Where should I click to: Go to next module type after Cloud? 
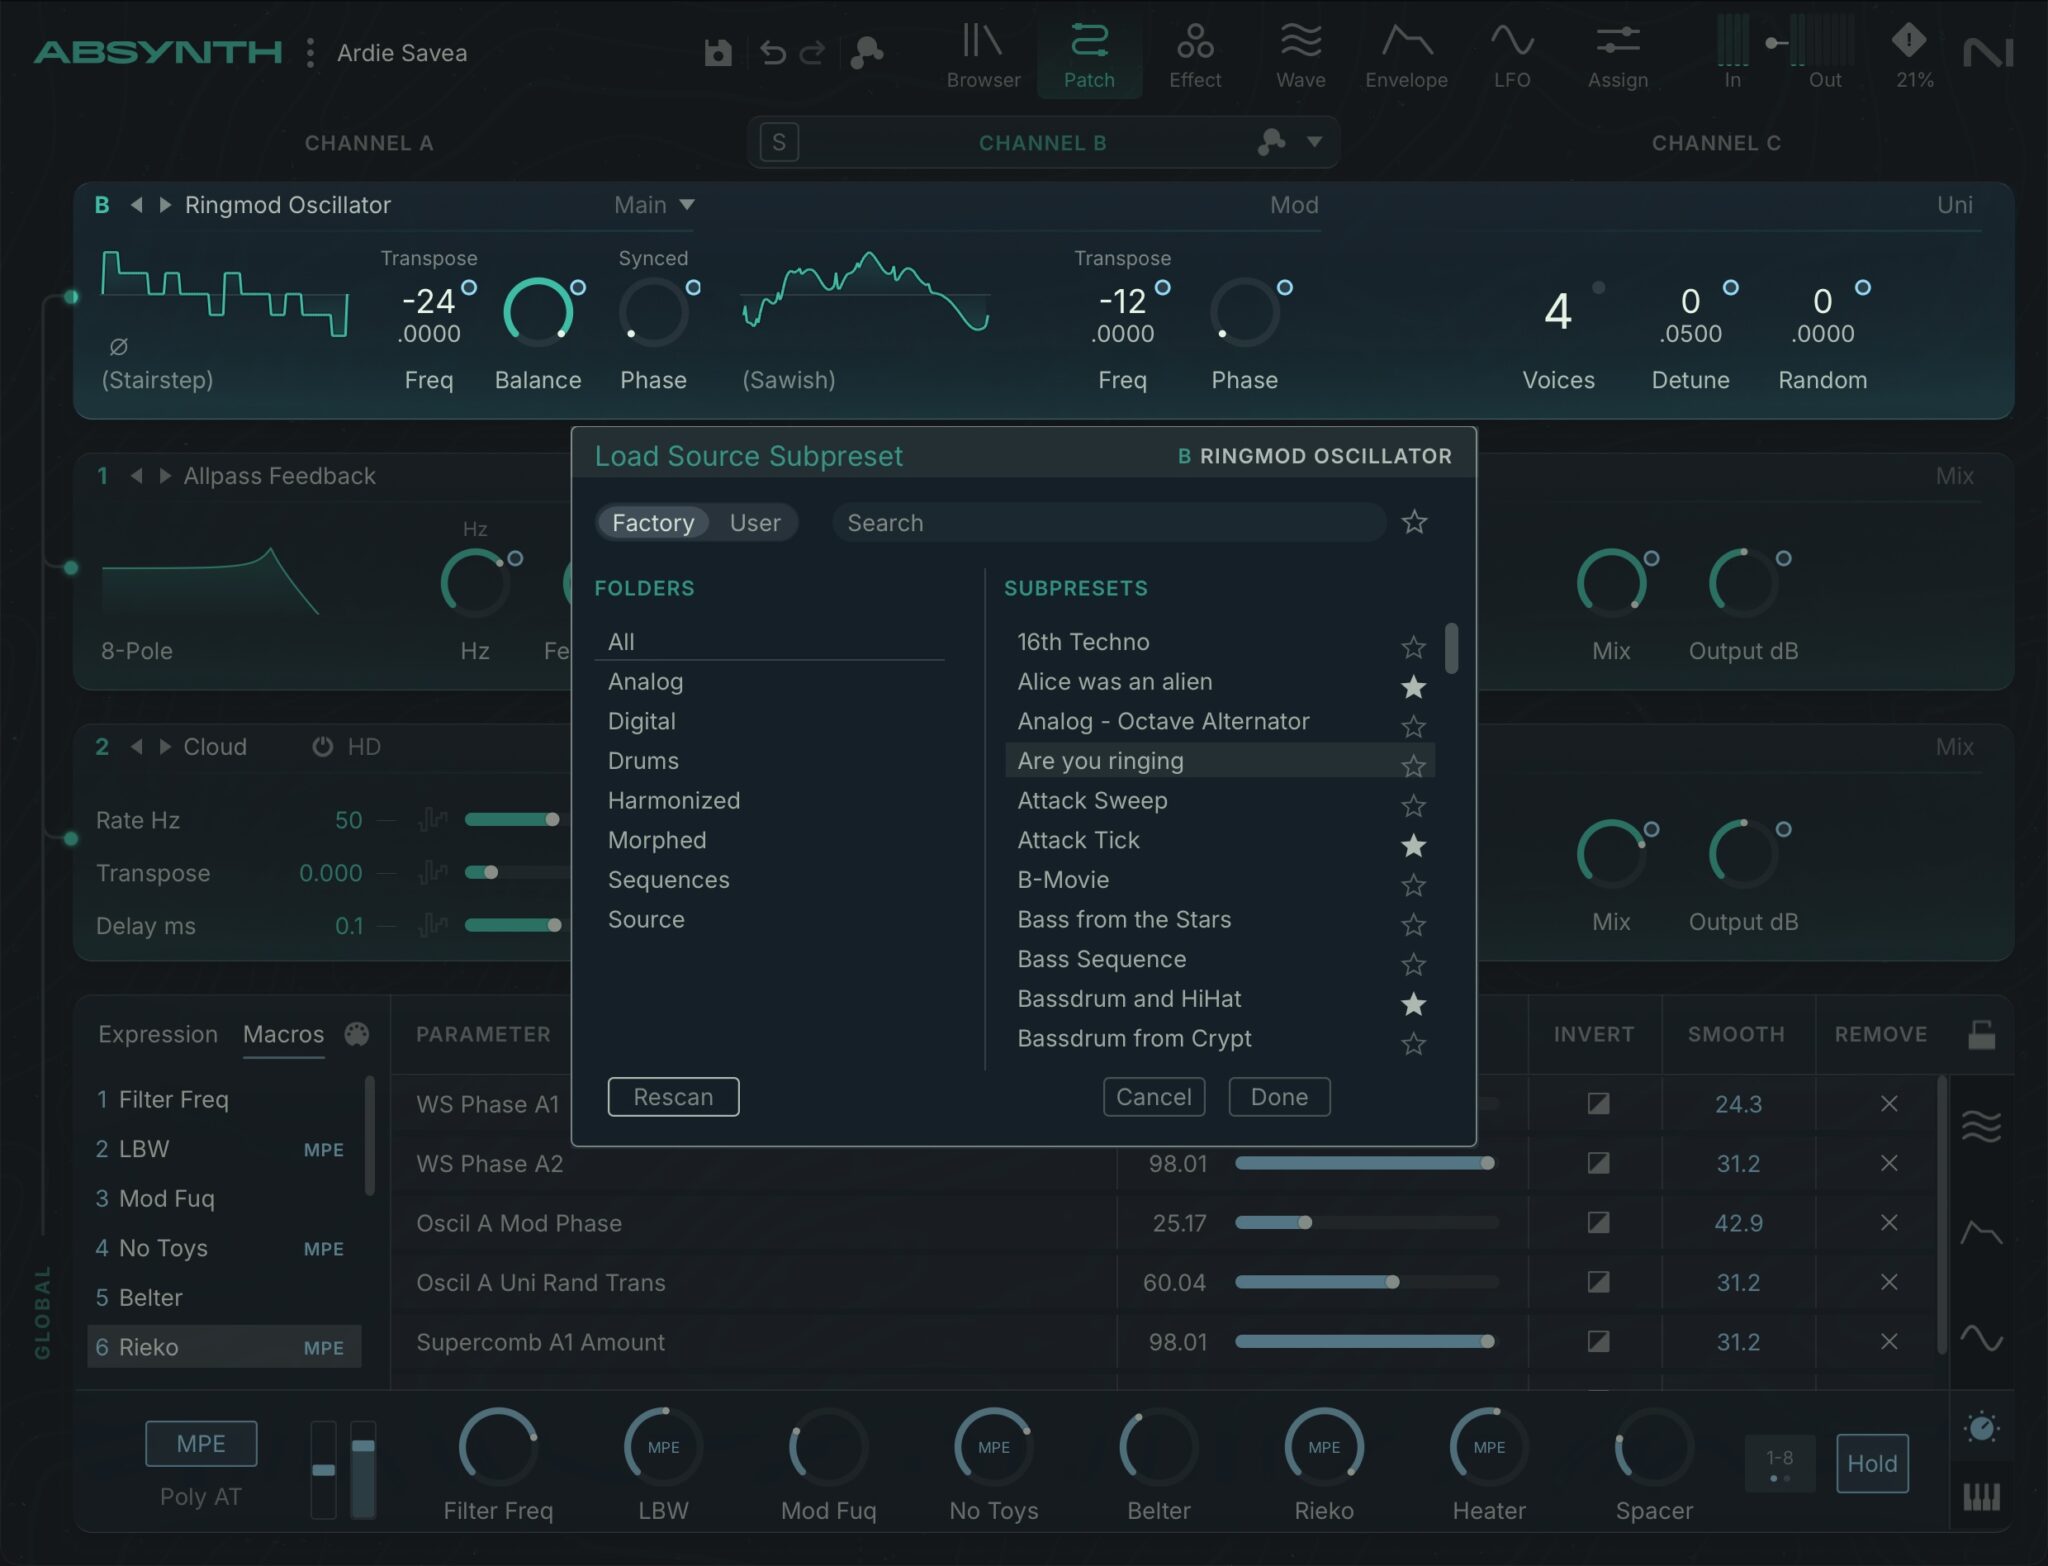click(165, 747)
